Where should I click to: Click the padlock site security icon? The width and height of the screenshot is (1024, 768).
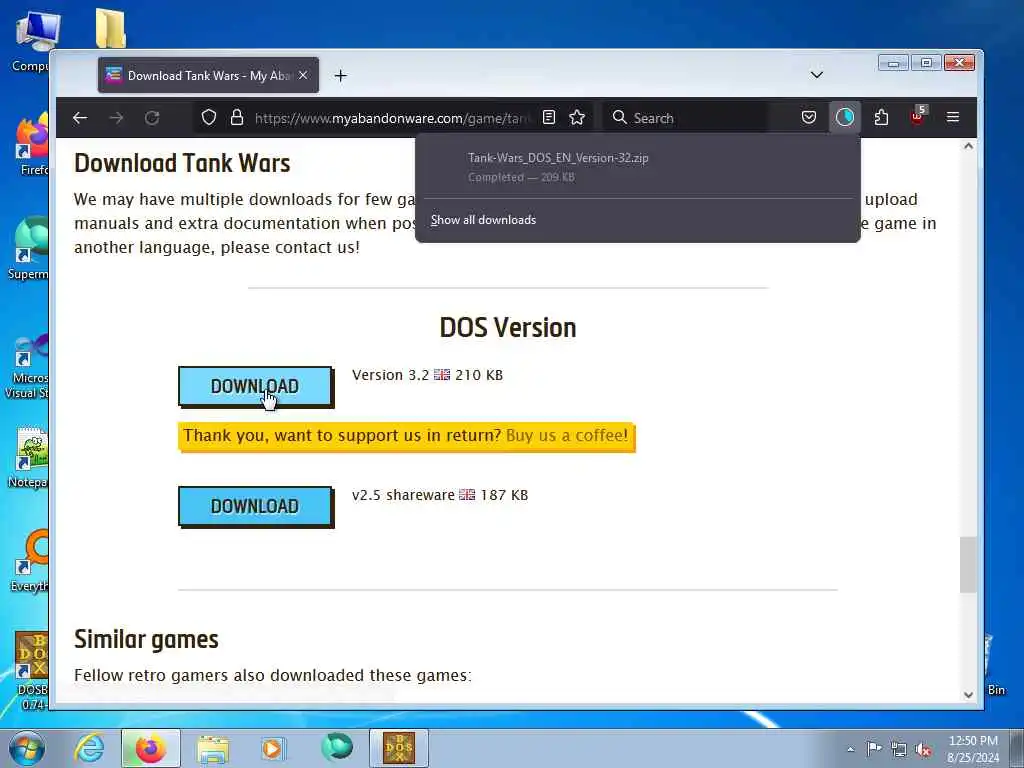237,118
